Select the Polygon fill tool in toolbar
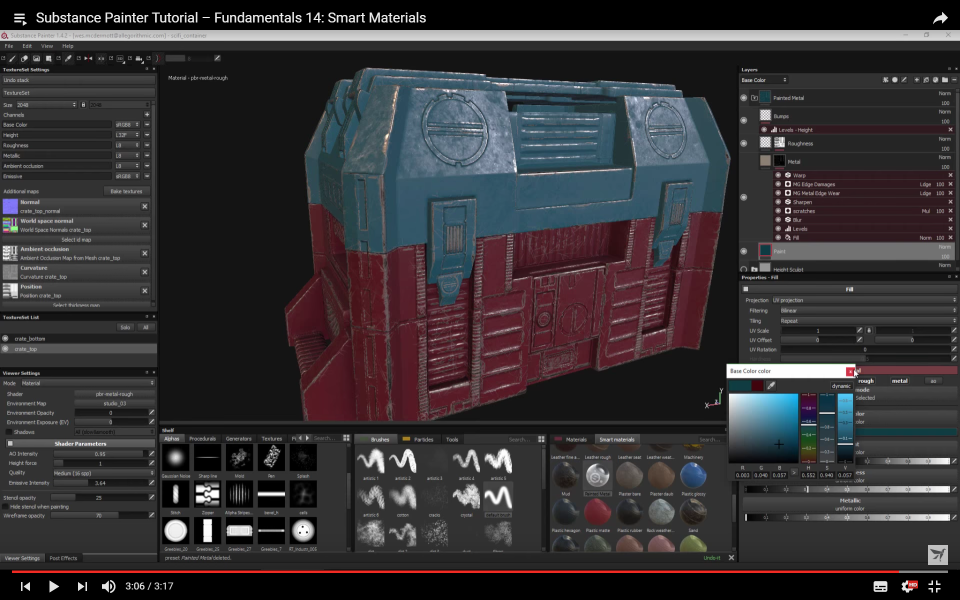 click(x=48, y=58)
